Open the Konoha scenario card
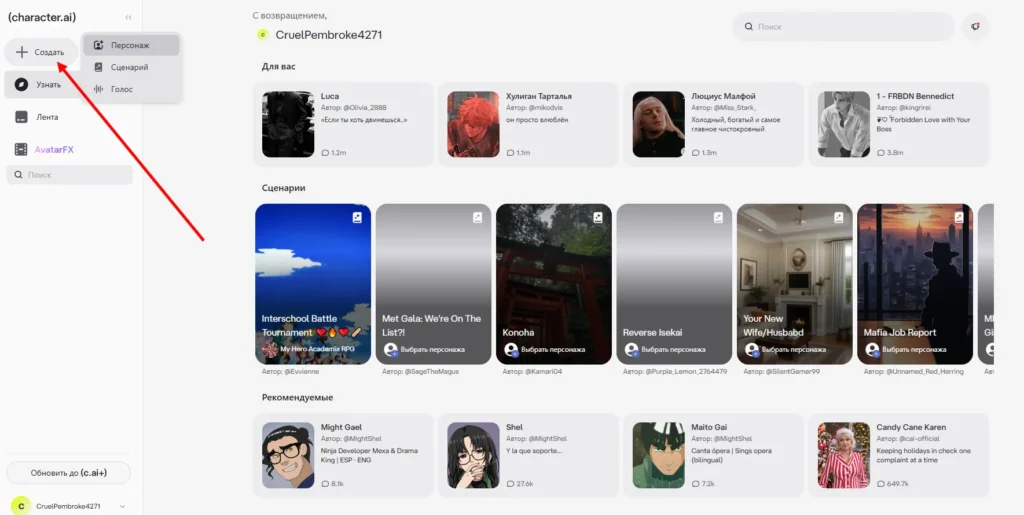Image resolution: width=1024 pixels, height=515 pixels. (554, 284)
